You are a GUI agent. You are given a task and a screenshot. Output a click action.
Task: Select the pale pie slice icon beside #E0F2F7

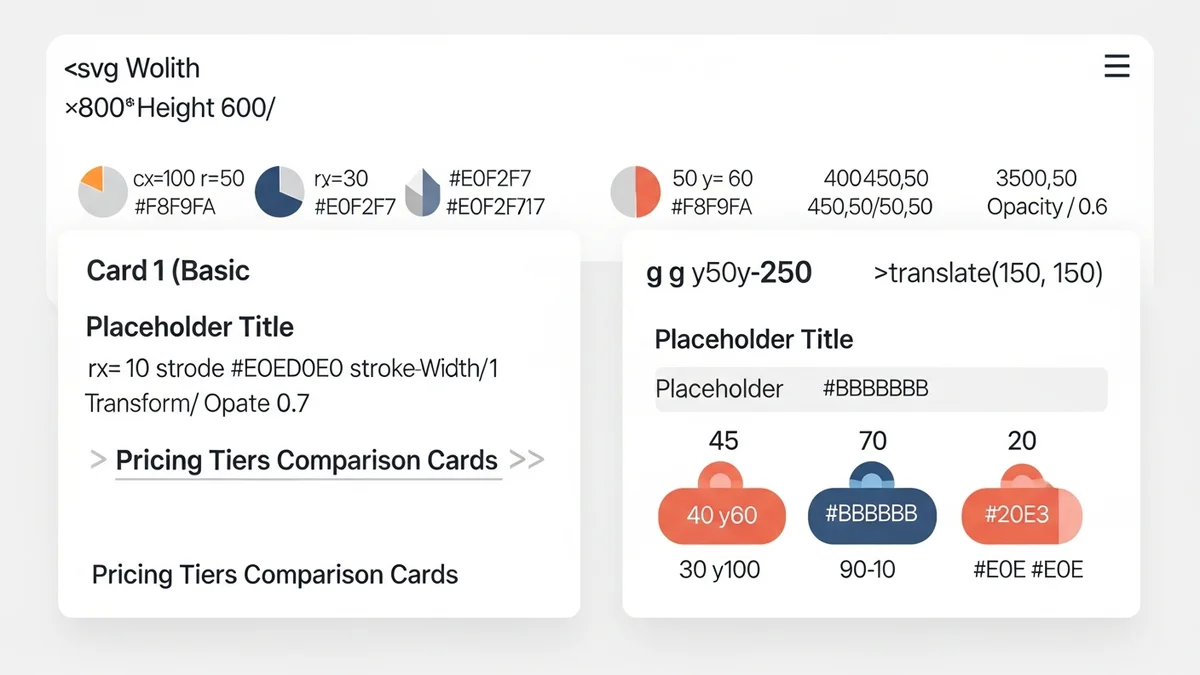pyautogui.click(x=422, y=190)
